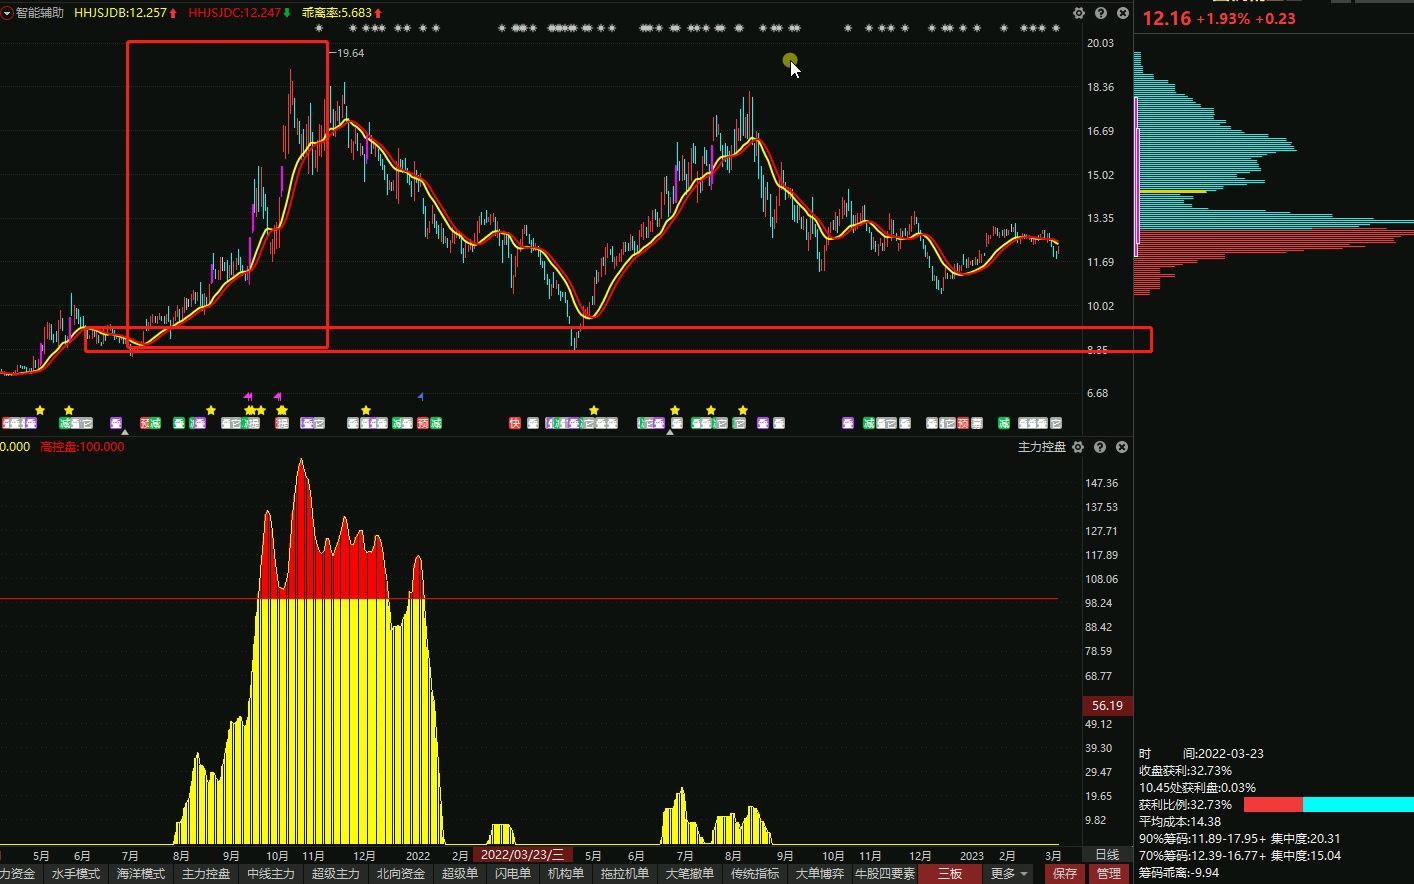
Task: Click the 高控盘:100.000 label
Action: (82, 447)
